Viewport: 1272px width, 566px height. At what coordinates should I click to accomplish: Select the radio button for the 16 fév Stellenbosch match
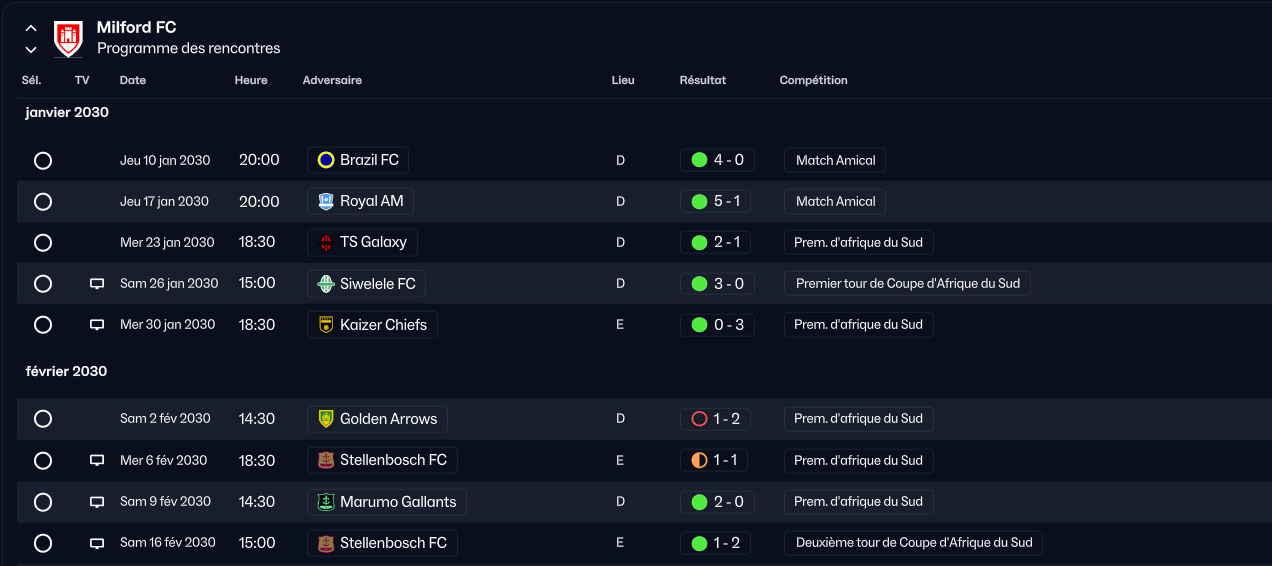[x=43, y=543]
